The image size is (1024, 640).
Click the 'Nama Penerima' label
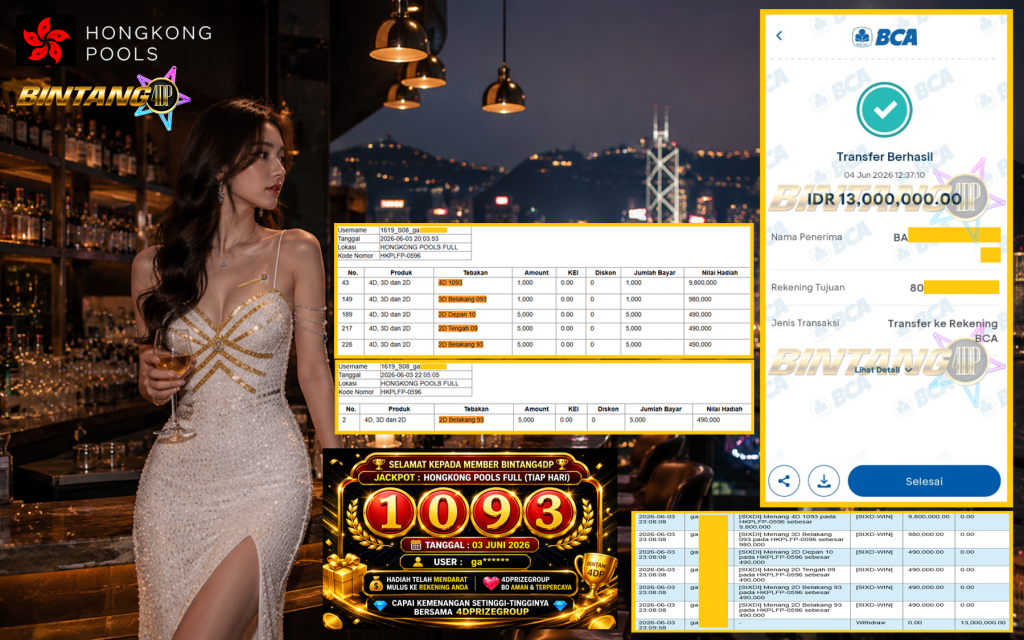[x=806, y=237]
